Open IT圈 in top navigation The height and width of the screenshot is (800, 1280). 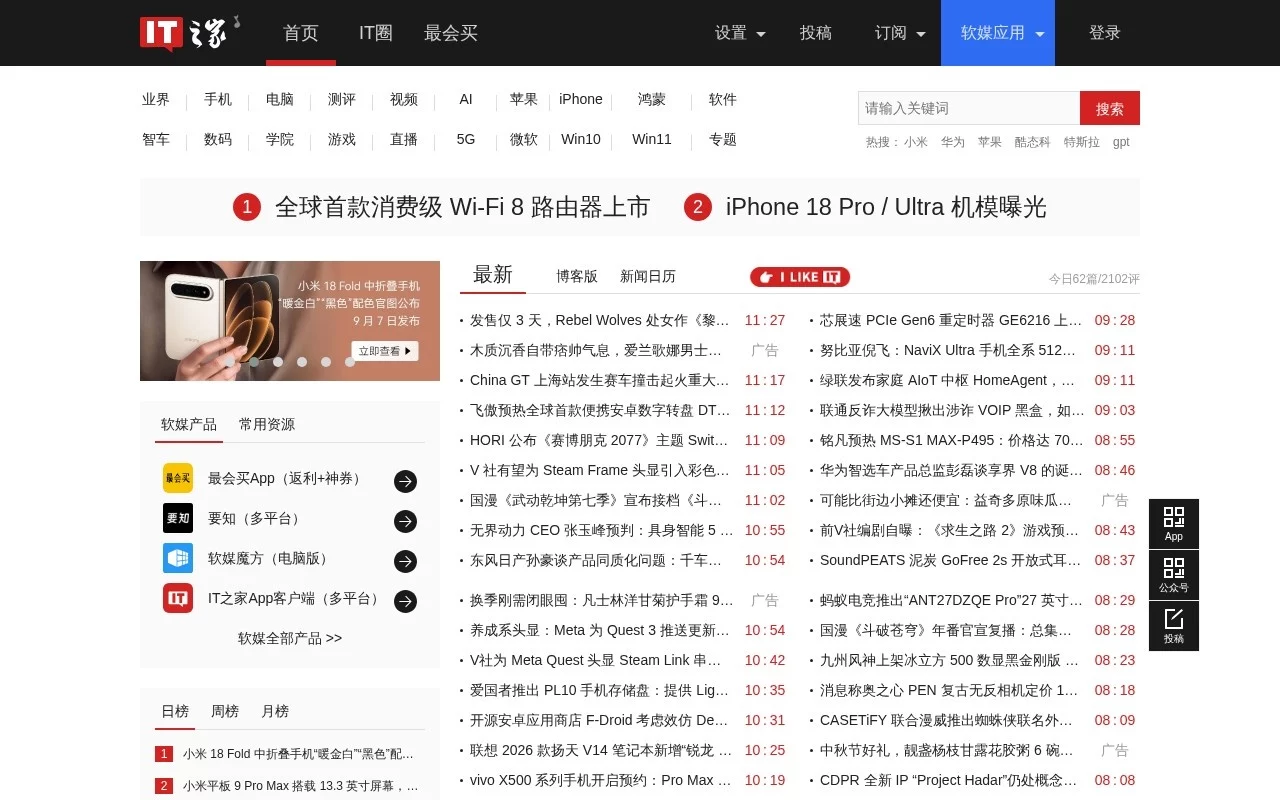[376, 33]
